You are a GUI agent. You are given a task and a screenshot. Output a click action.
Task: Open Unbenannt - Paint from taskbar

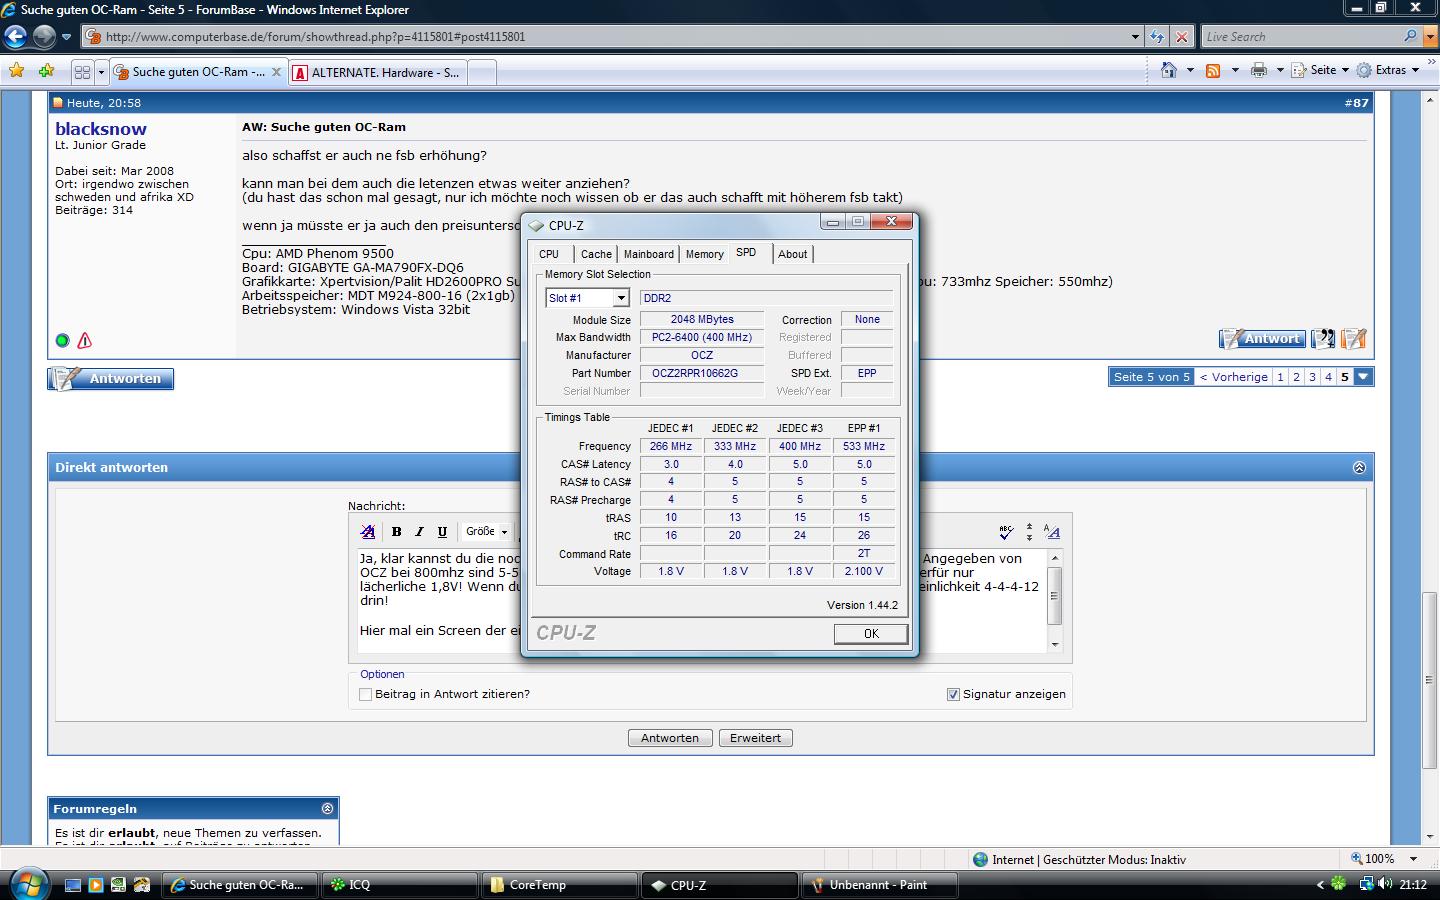pos(880,885)
